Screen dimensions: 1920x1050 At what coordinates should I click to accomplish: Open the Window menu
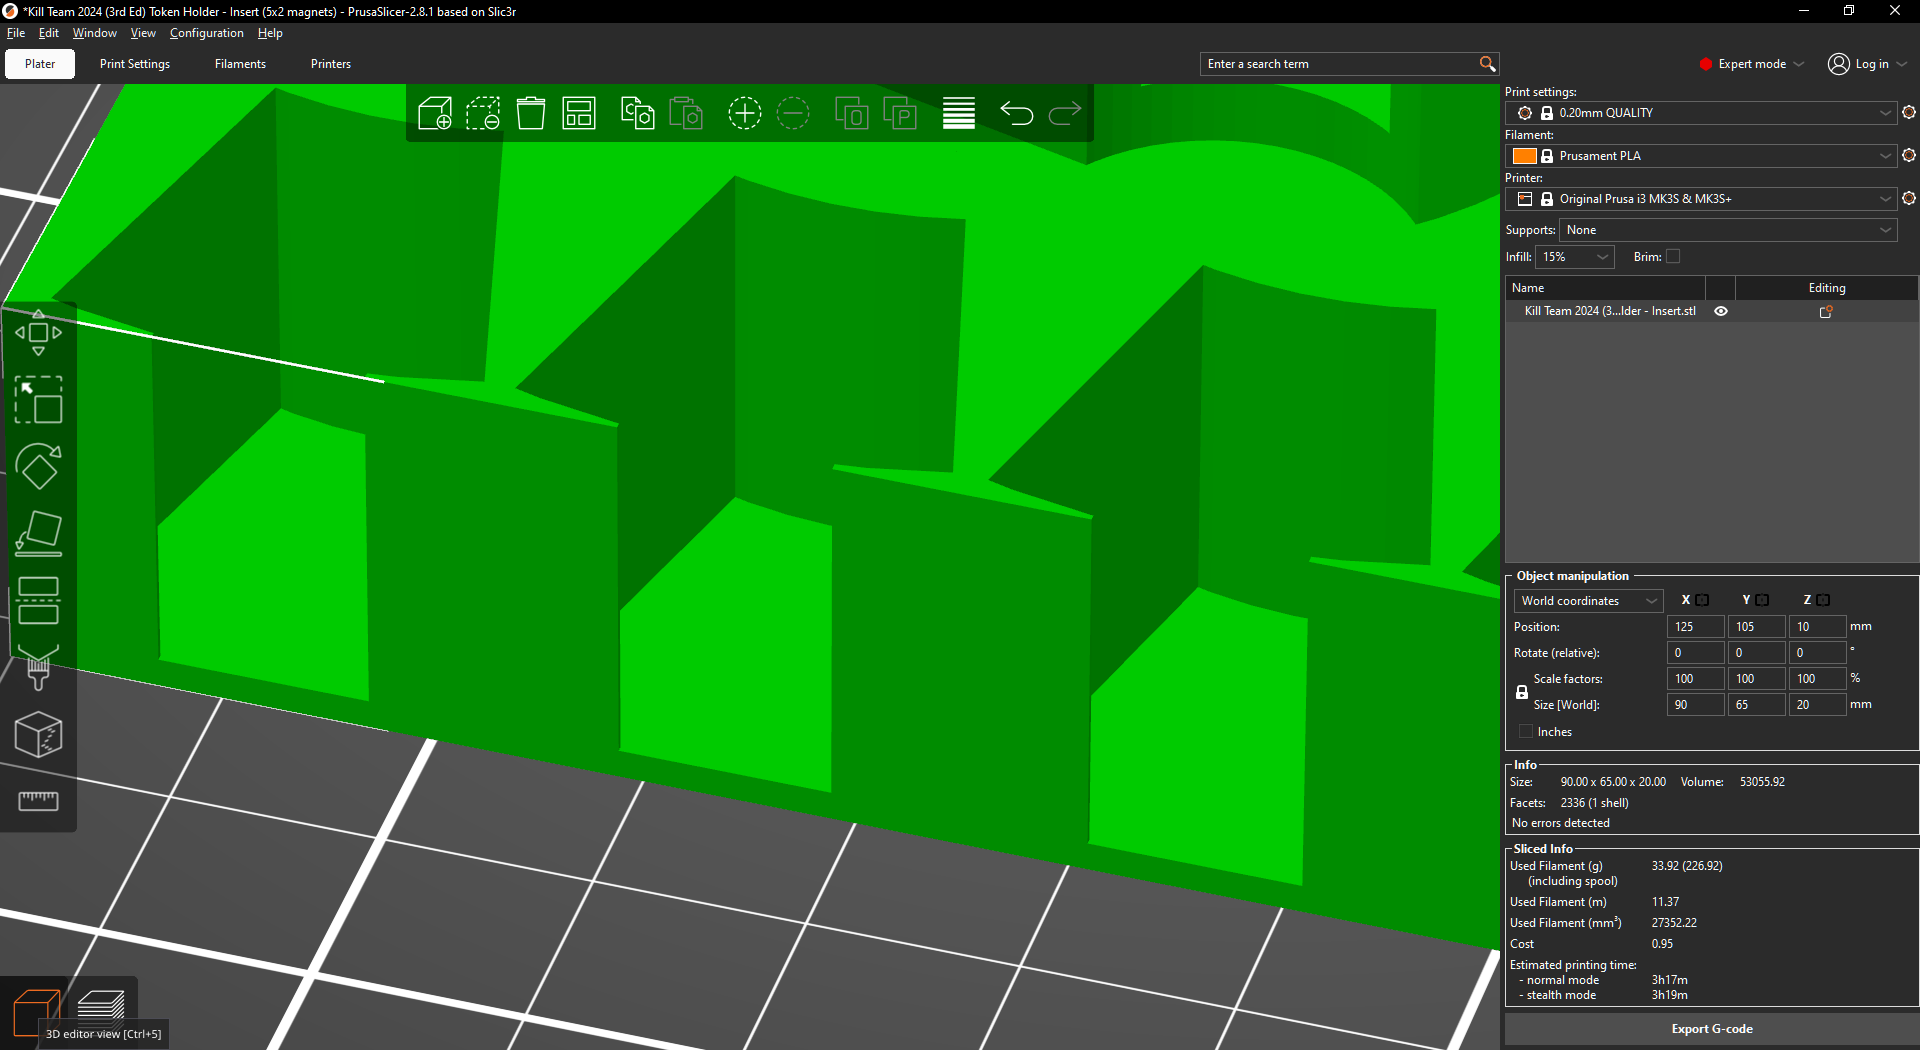click(95, 33)
